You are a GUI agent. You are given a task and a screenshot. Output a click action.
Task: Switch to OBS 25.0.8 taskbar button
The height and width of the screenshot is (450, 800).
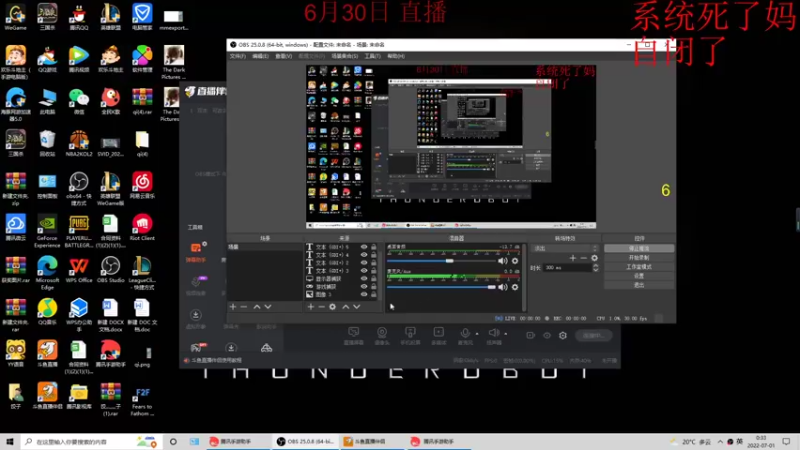pyautogui.click(x=306, y=442)
